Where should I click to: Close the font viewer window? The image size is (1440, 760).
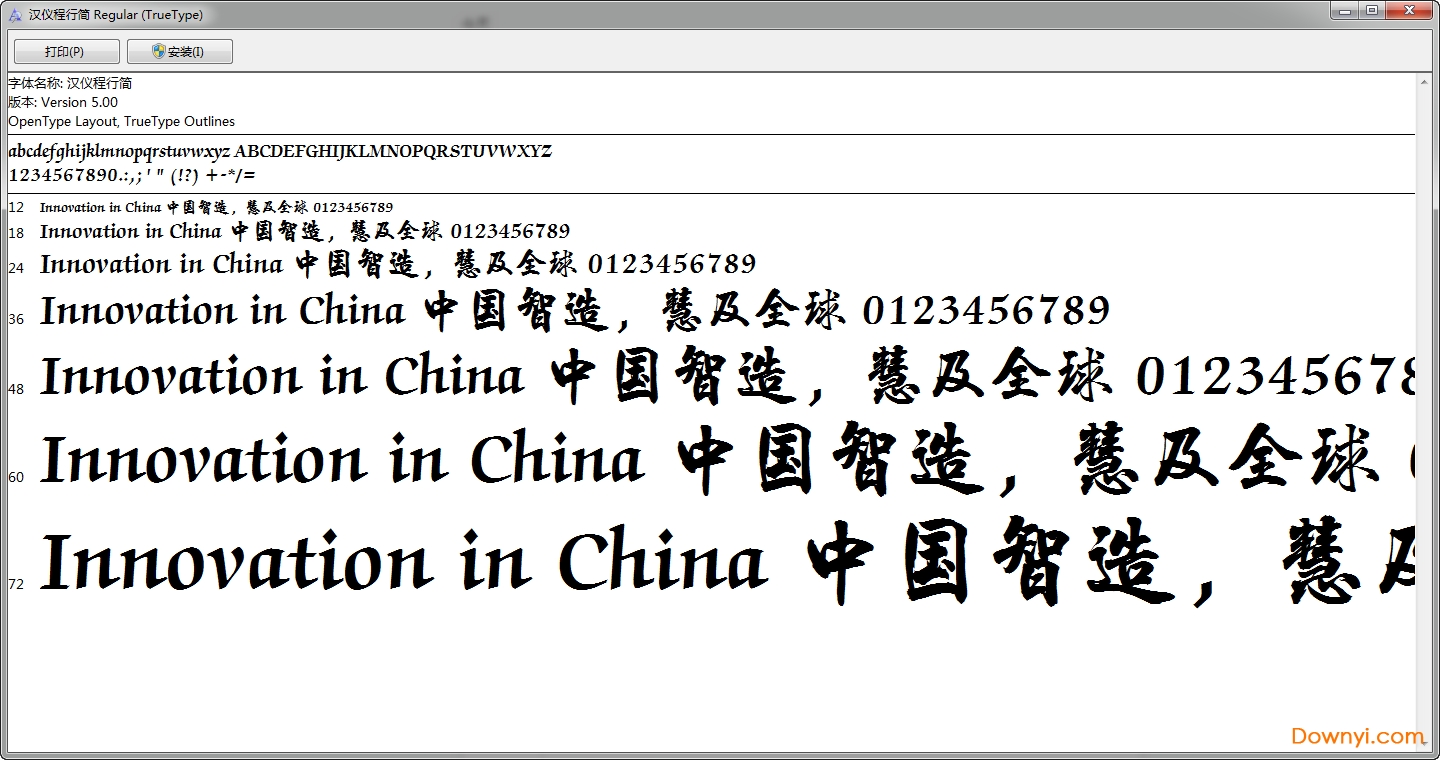pyautogui.click(x=1410, y=11)
